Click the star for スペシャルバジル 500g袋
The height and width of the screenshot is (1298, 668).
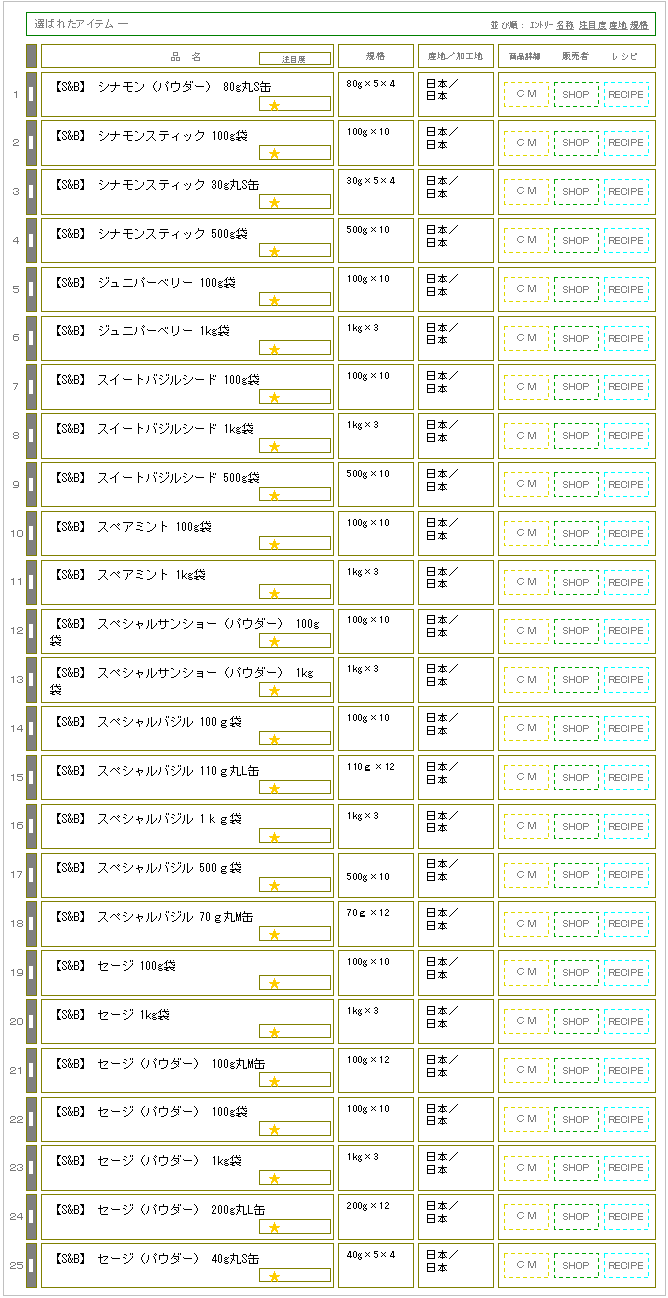pyautogui.click(x=274, y=886)
